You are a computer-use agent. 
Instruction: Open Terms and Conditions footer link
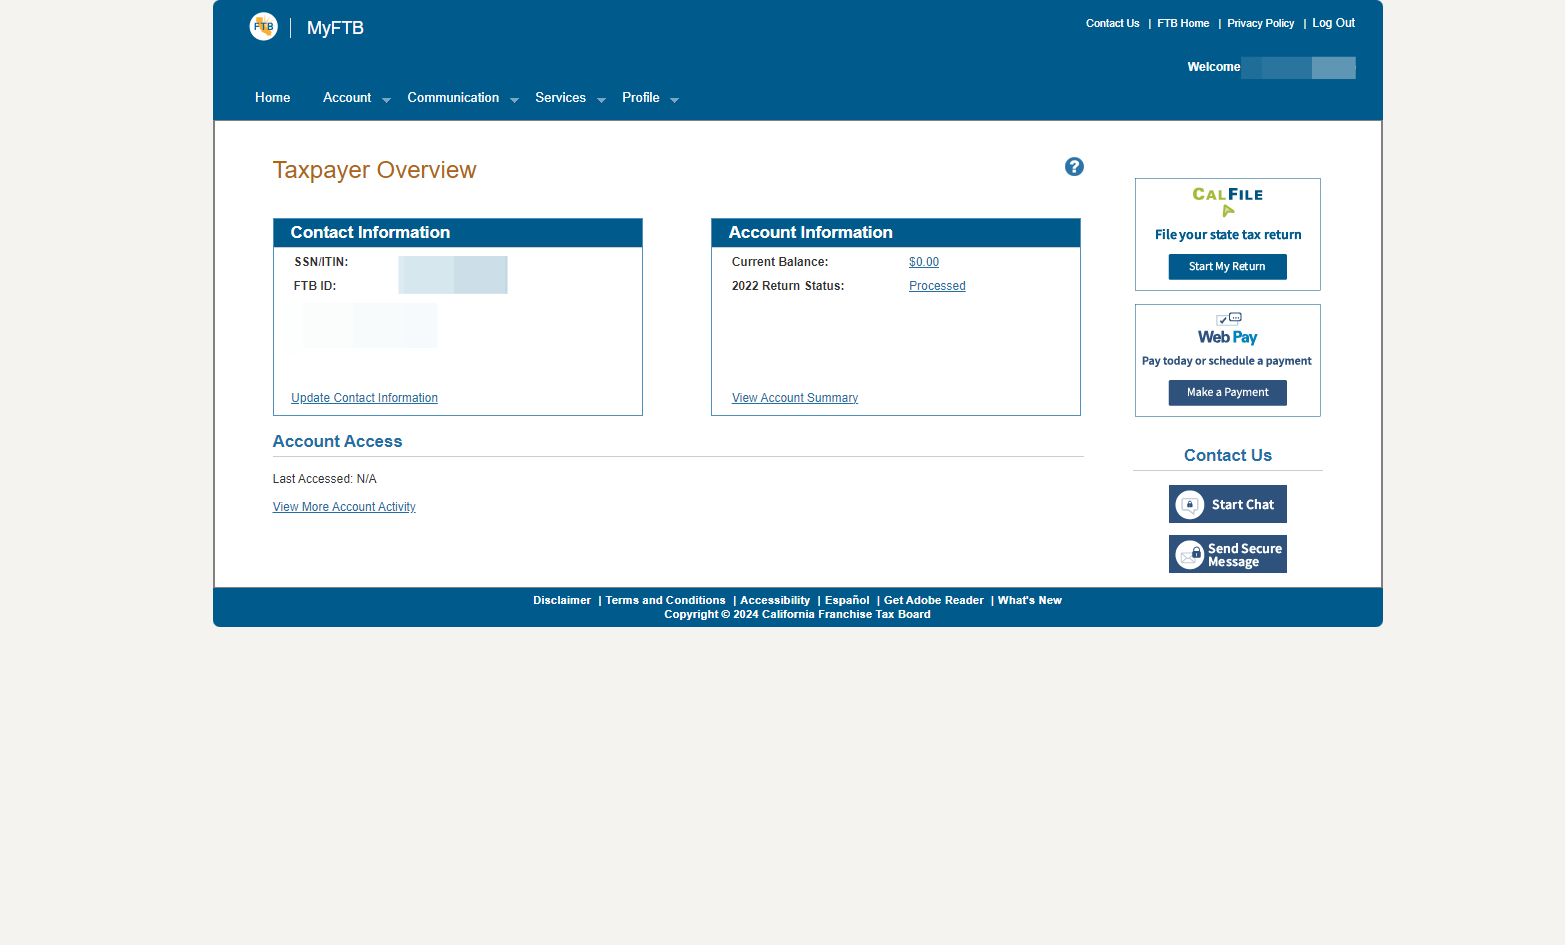(x=665, y=600)
